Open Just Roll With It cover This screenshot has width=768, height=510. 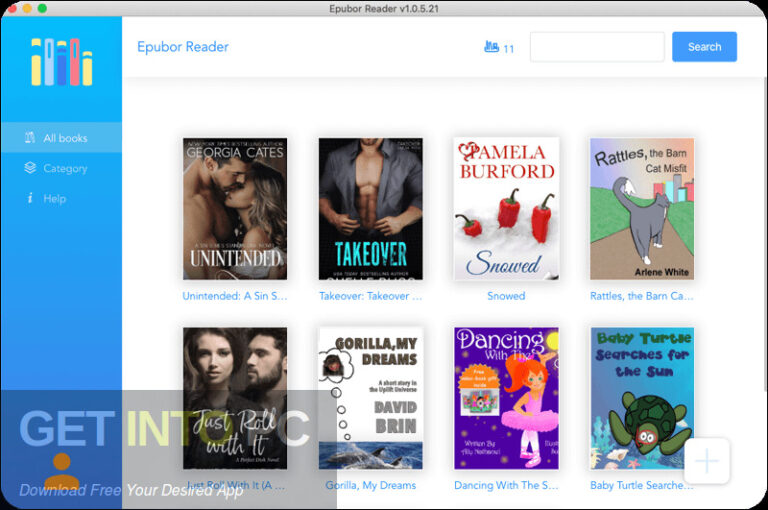click(x=235, y=398)
